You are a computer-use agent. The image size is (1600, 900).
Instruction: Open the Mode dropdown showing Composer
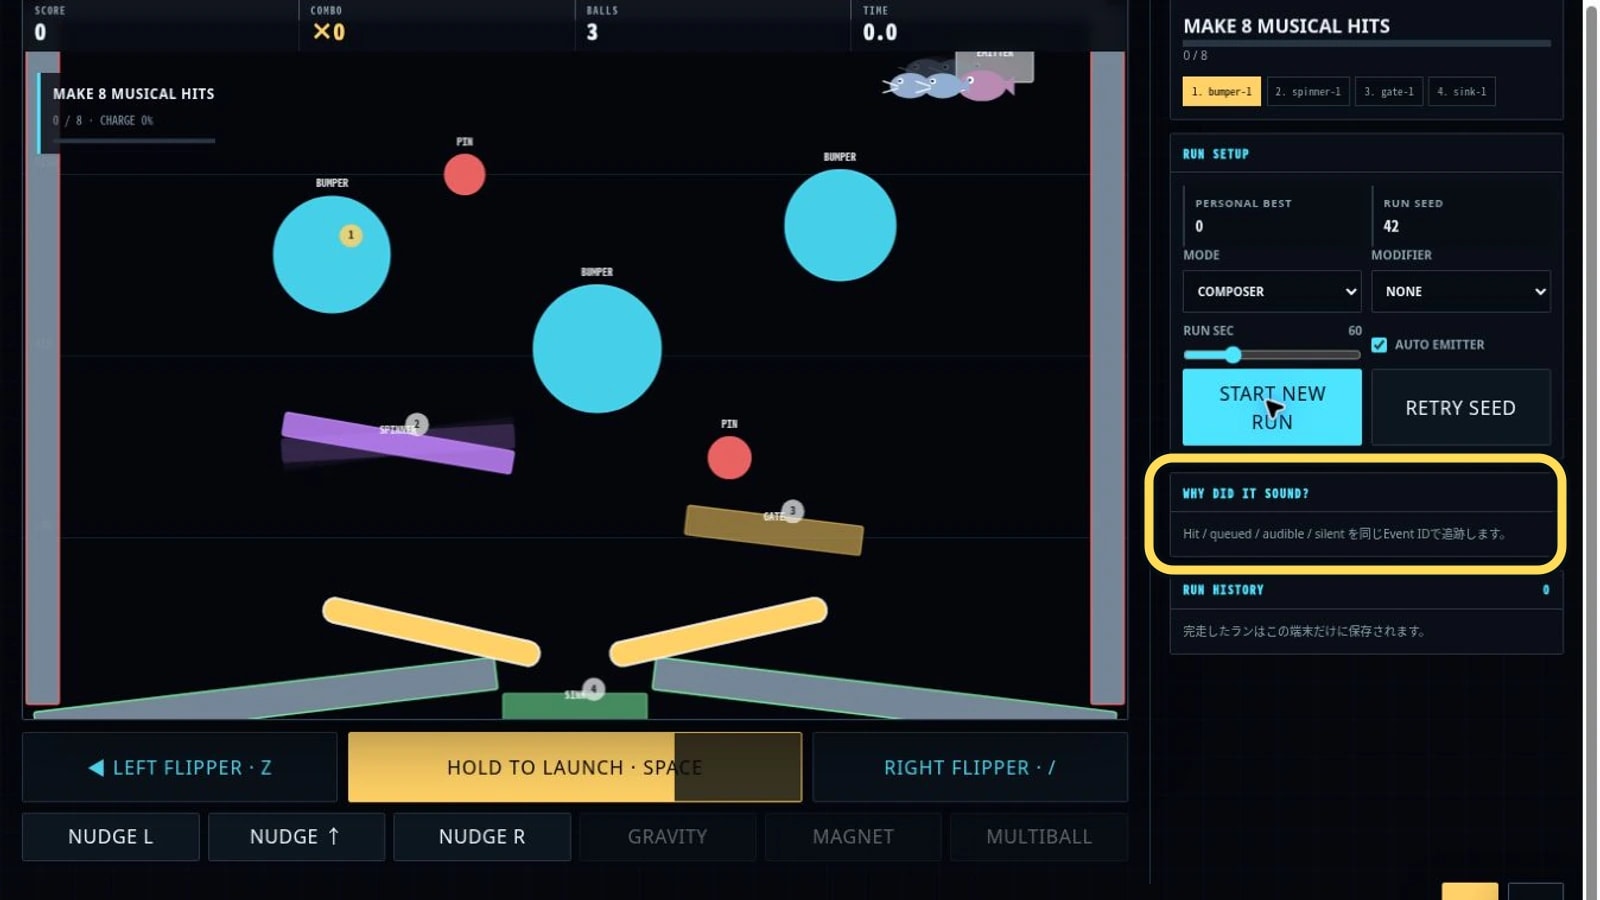[x=1271, y=291]
